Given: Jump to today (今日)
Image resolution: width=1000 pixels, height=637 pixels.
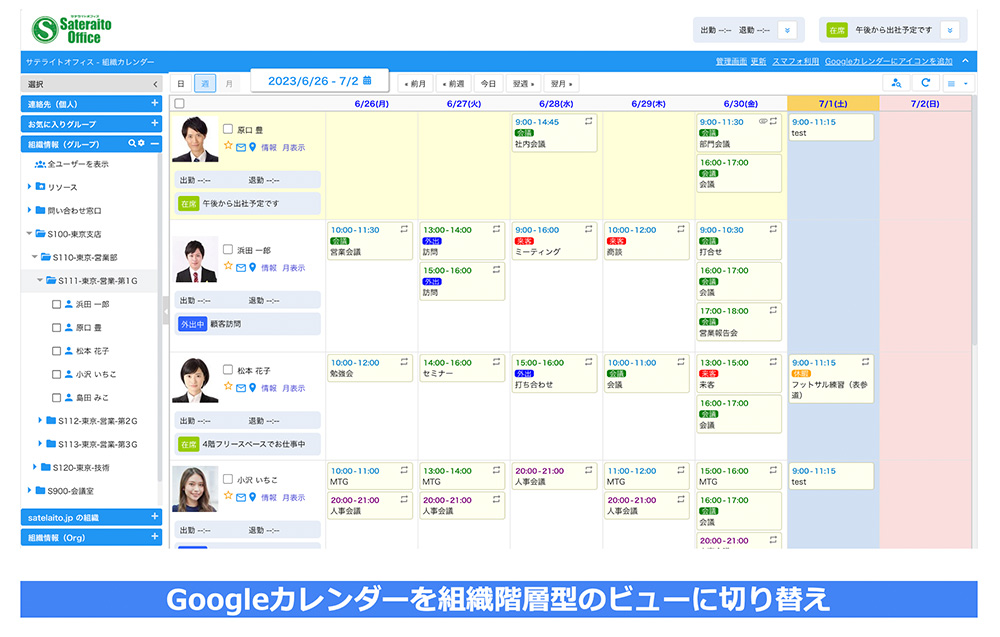Looking at the screenshot, I should 488,84.
